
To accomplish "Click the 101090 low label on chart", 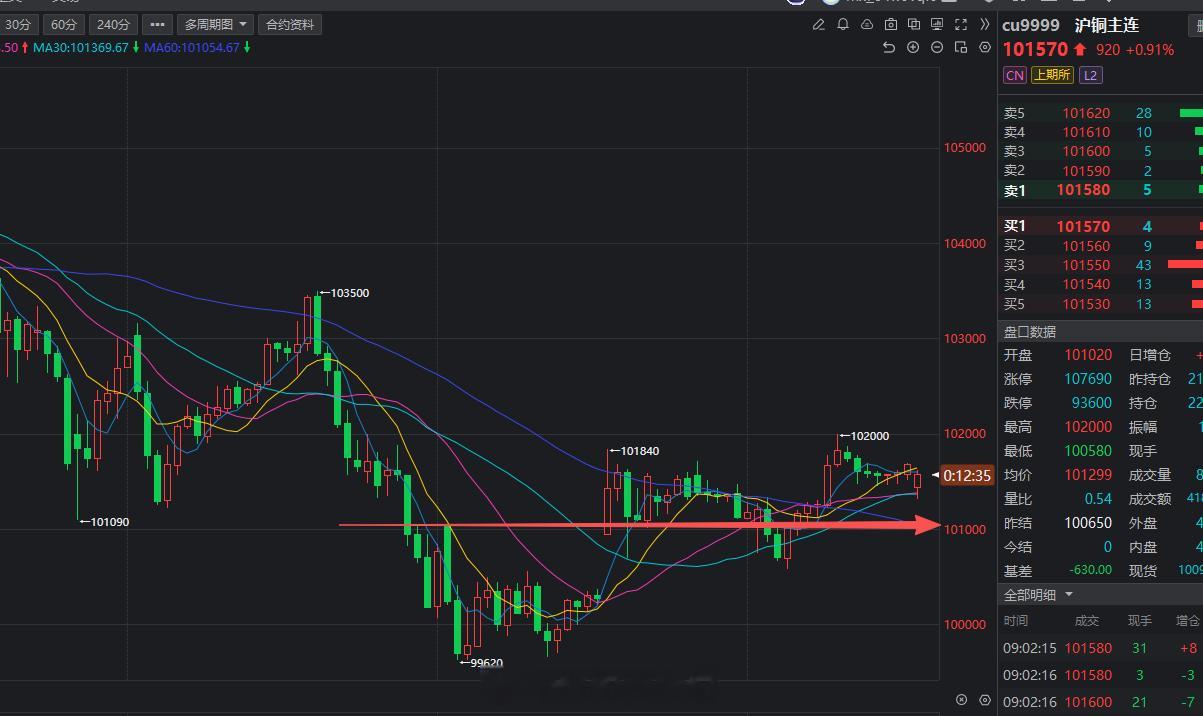I will click(x=110, y=522).
